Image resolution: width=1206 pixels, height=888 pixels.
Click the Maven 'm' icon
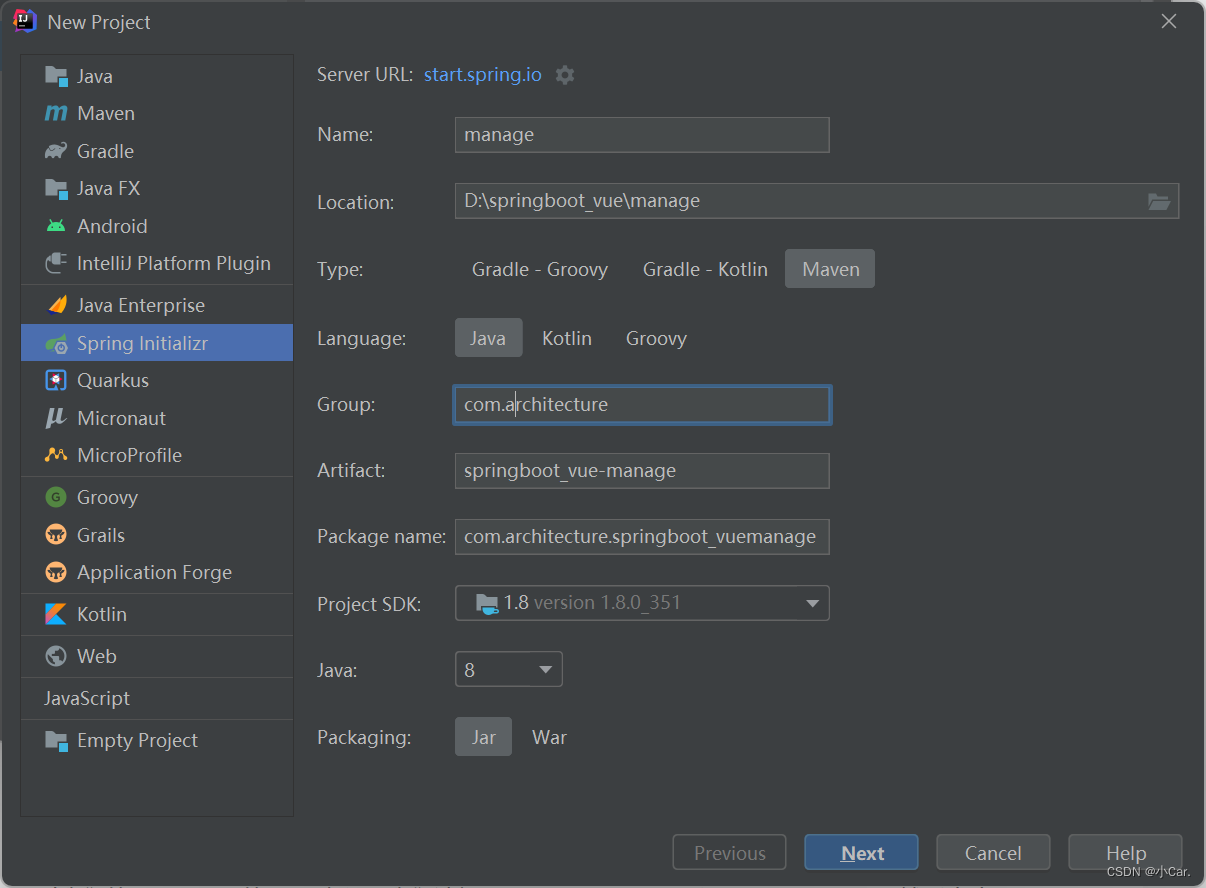pos(56,113)
